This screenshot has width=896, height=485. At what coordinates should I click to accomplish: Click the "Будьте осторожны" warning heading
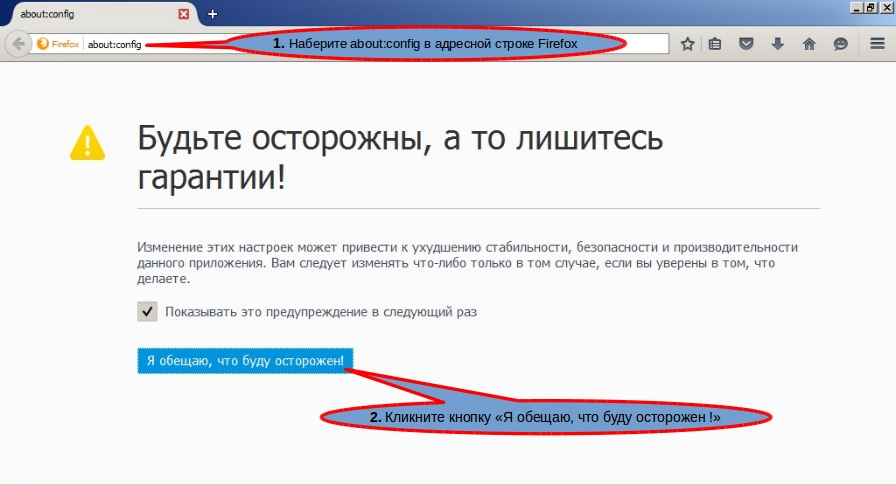(400, 157)
